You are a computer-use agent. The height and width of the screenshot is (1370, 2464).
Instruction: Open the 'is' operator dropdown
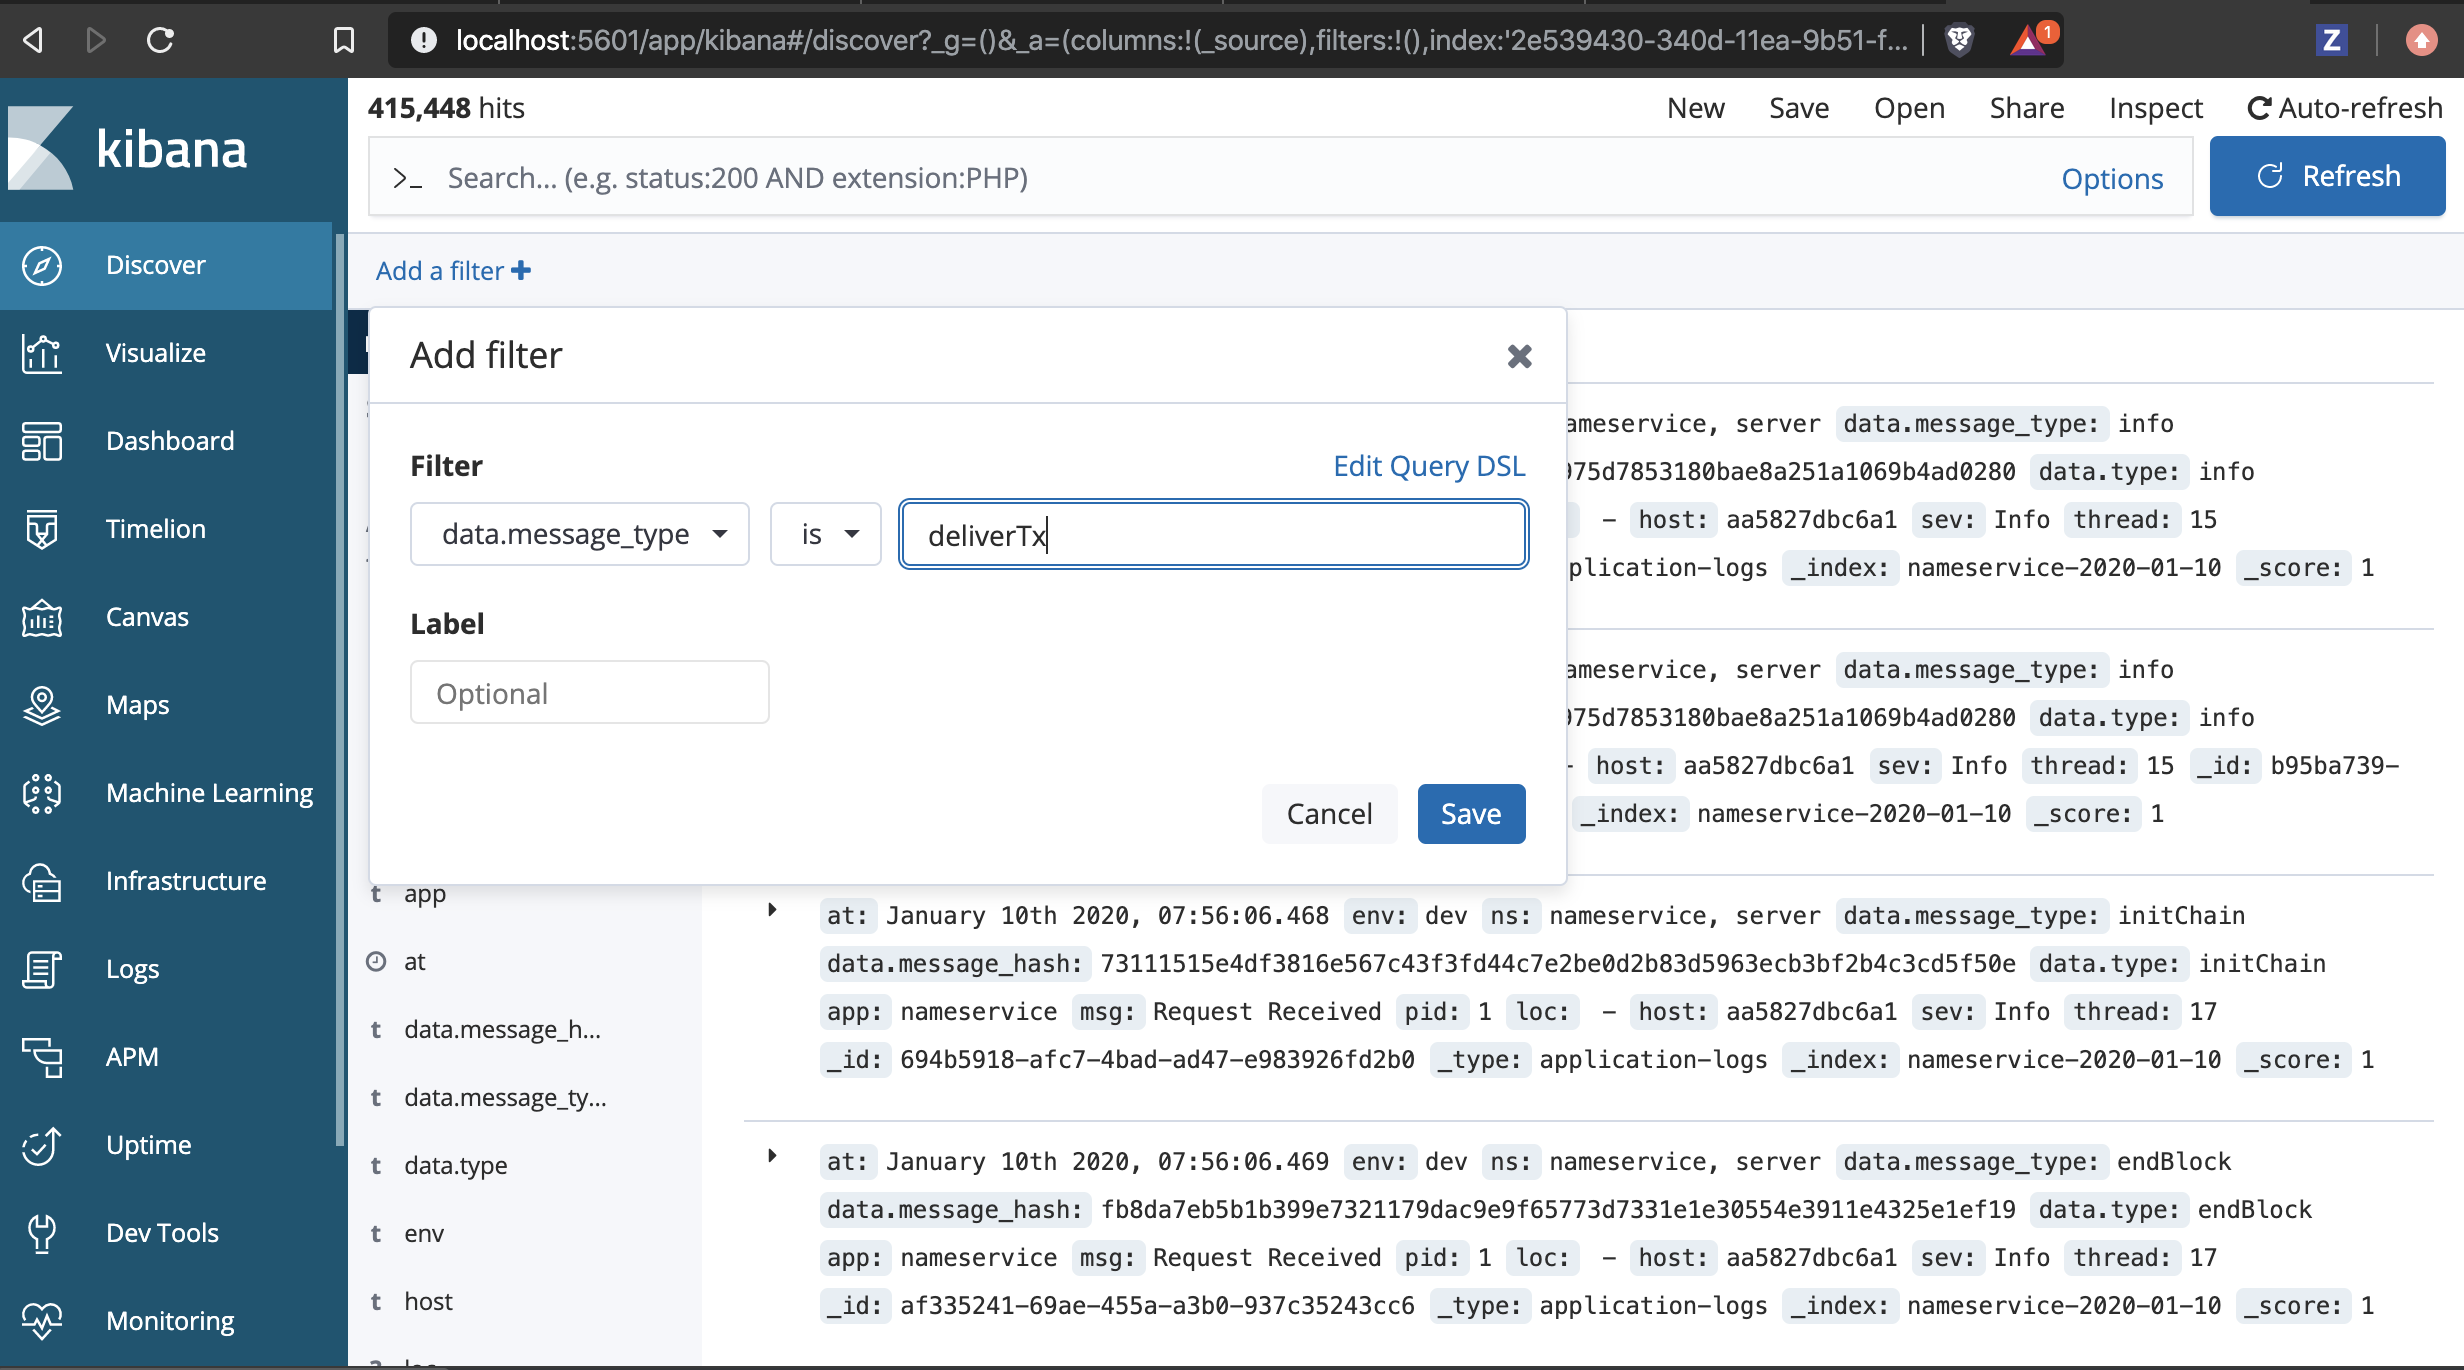click(826, 534)
